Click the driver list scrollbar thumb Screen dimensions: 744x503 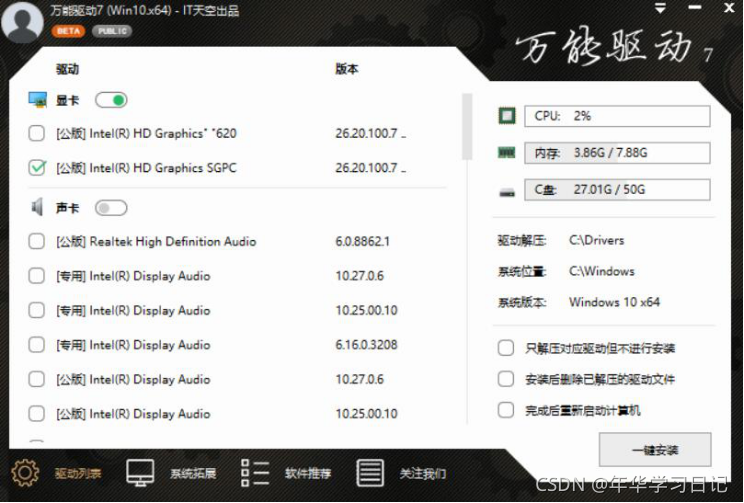tap(467, 126)
